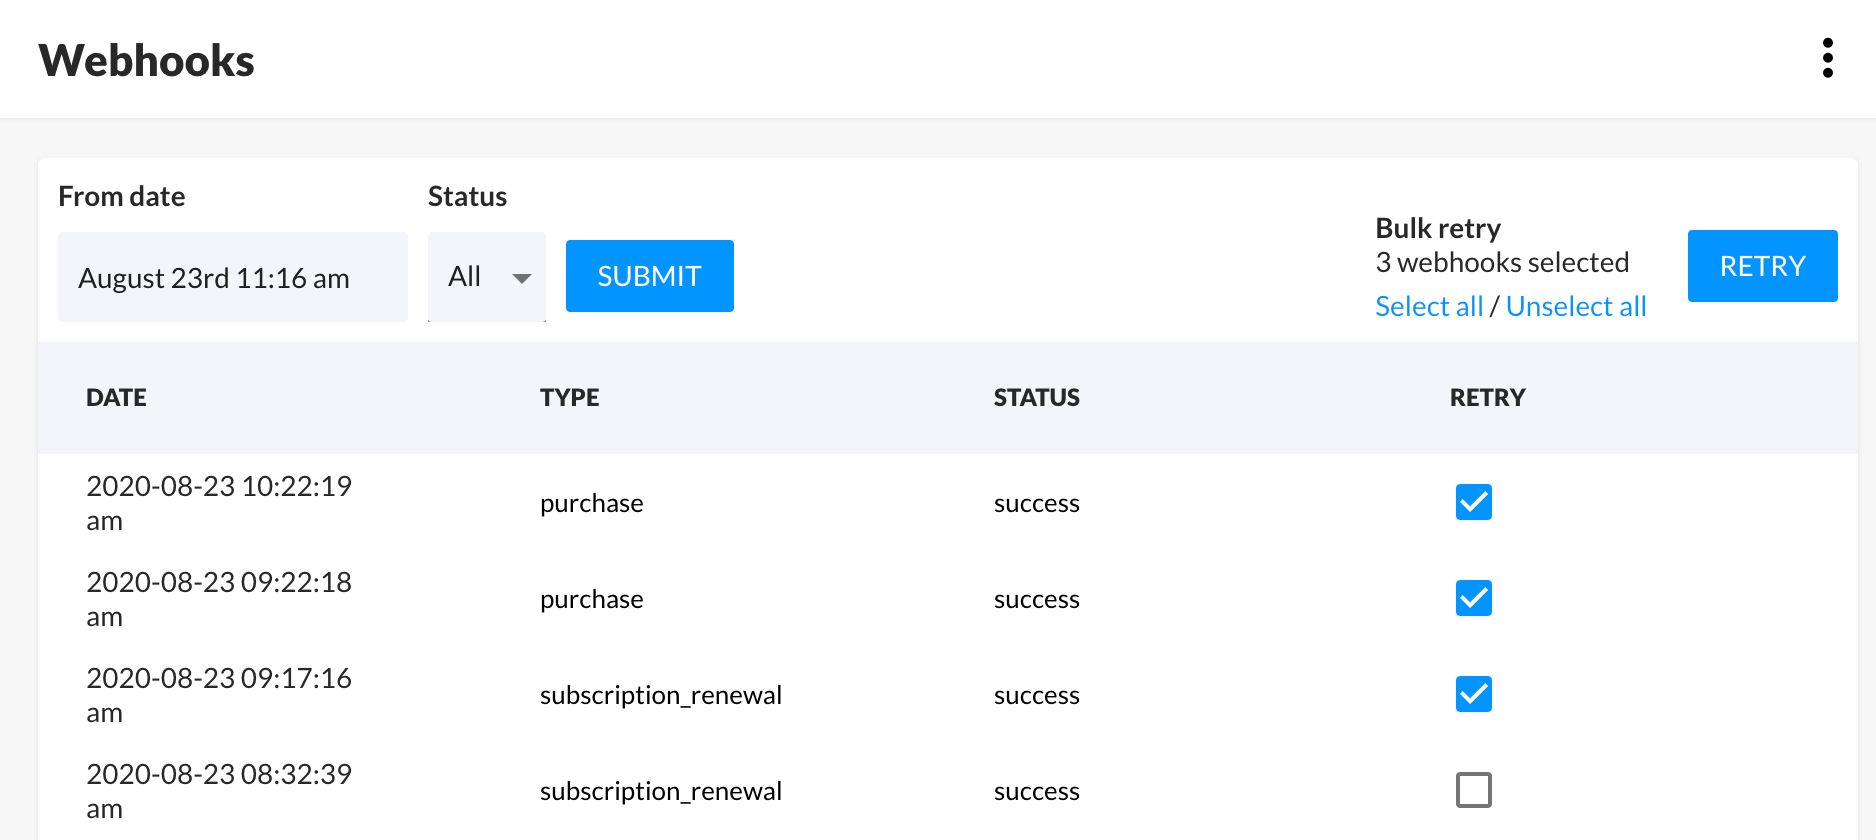The image size is (1876, 840).
Task: Click the Webhooks page title
Action: pos(146,60)
